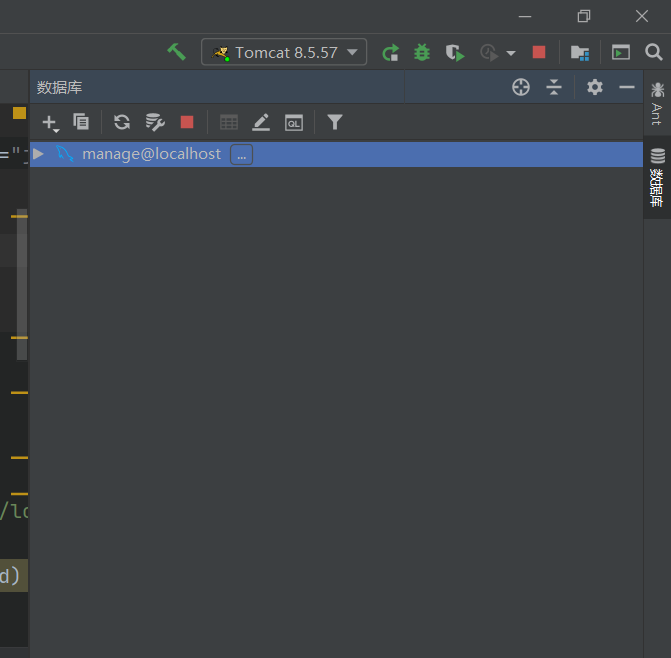Expand the manage@localhost tree node

[x=39, y=154]
